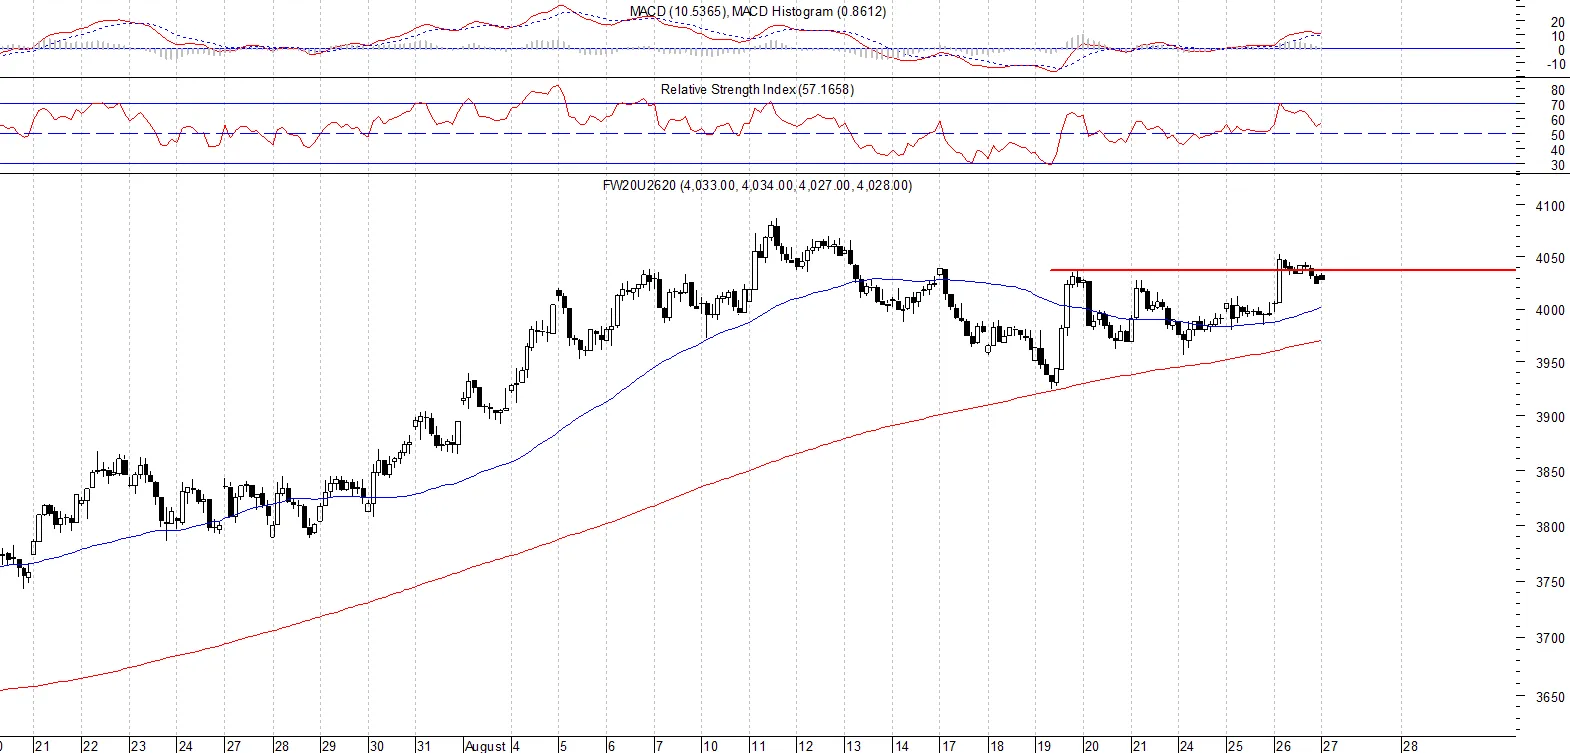This screenshot has height=753, width=1570.
Task: Click the 3650 price level label
Action: [1550, 697]
